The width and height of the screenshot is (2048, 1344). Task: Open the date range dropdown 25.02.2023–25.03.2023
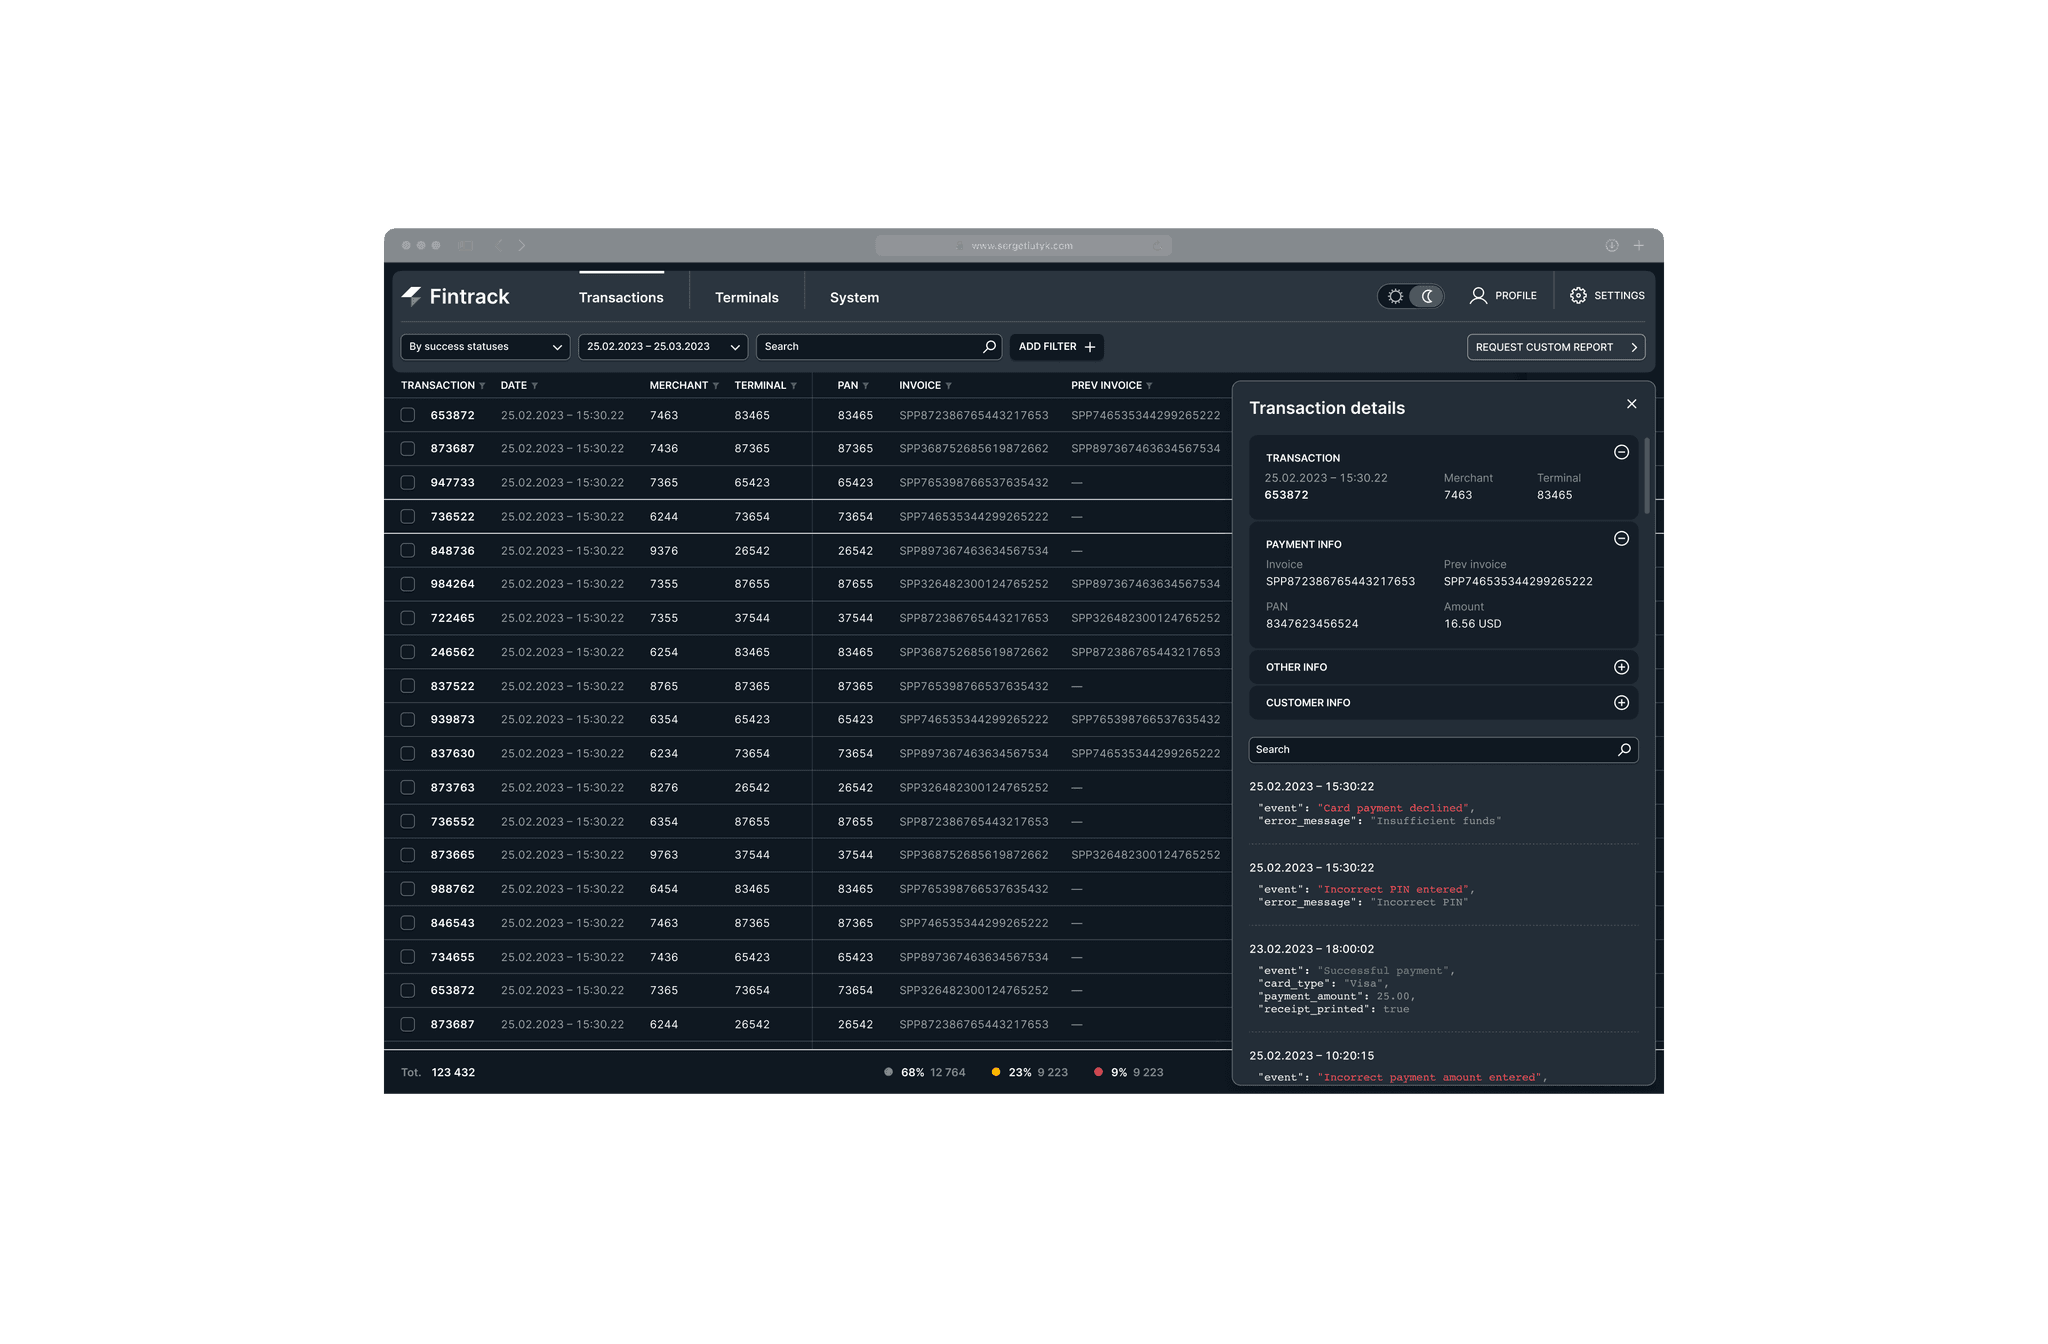point(663,347)
